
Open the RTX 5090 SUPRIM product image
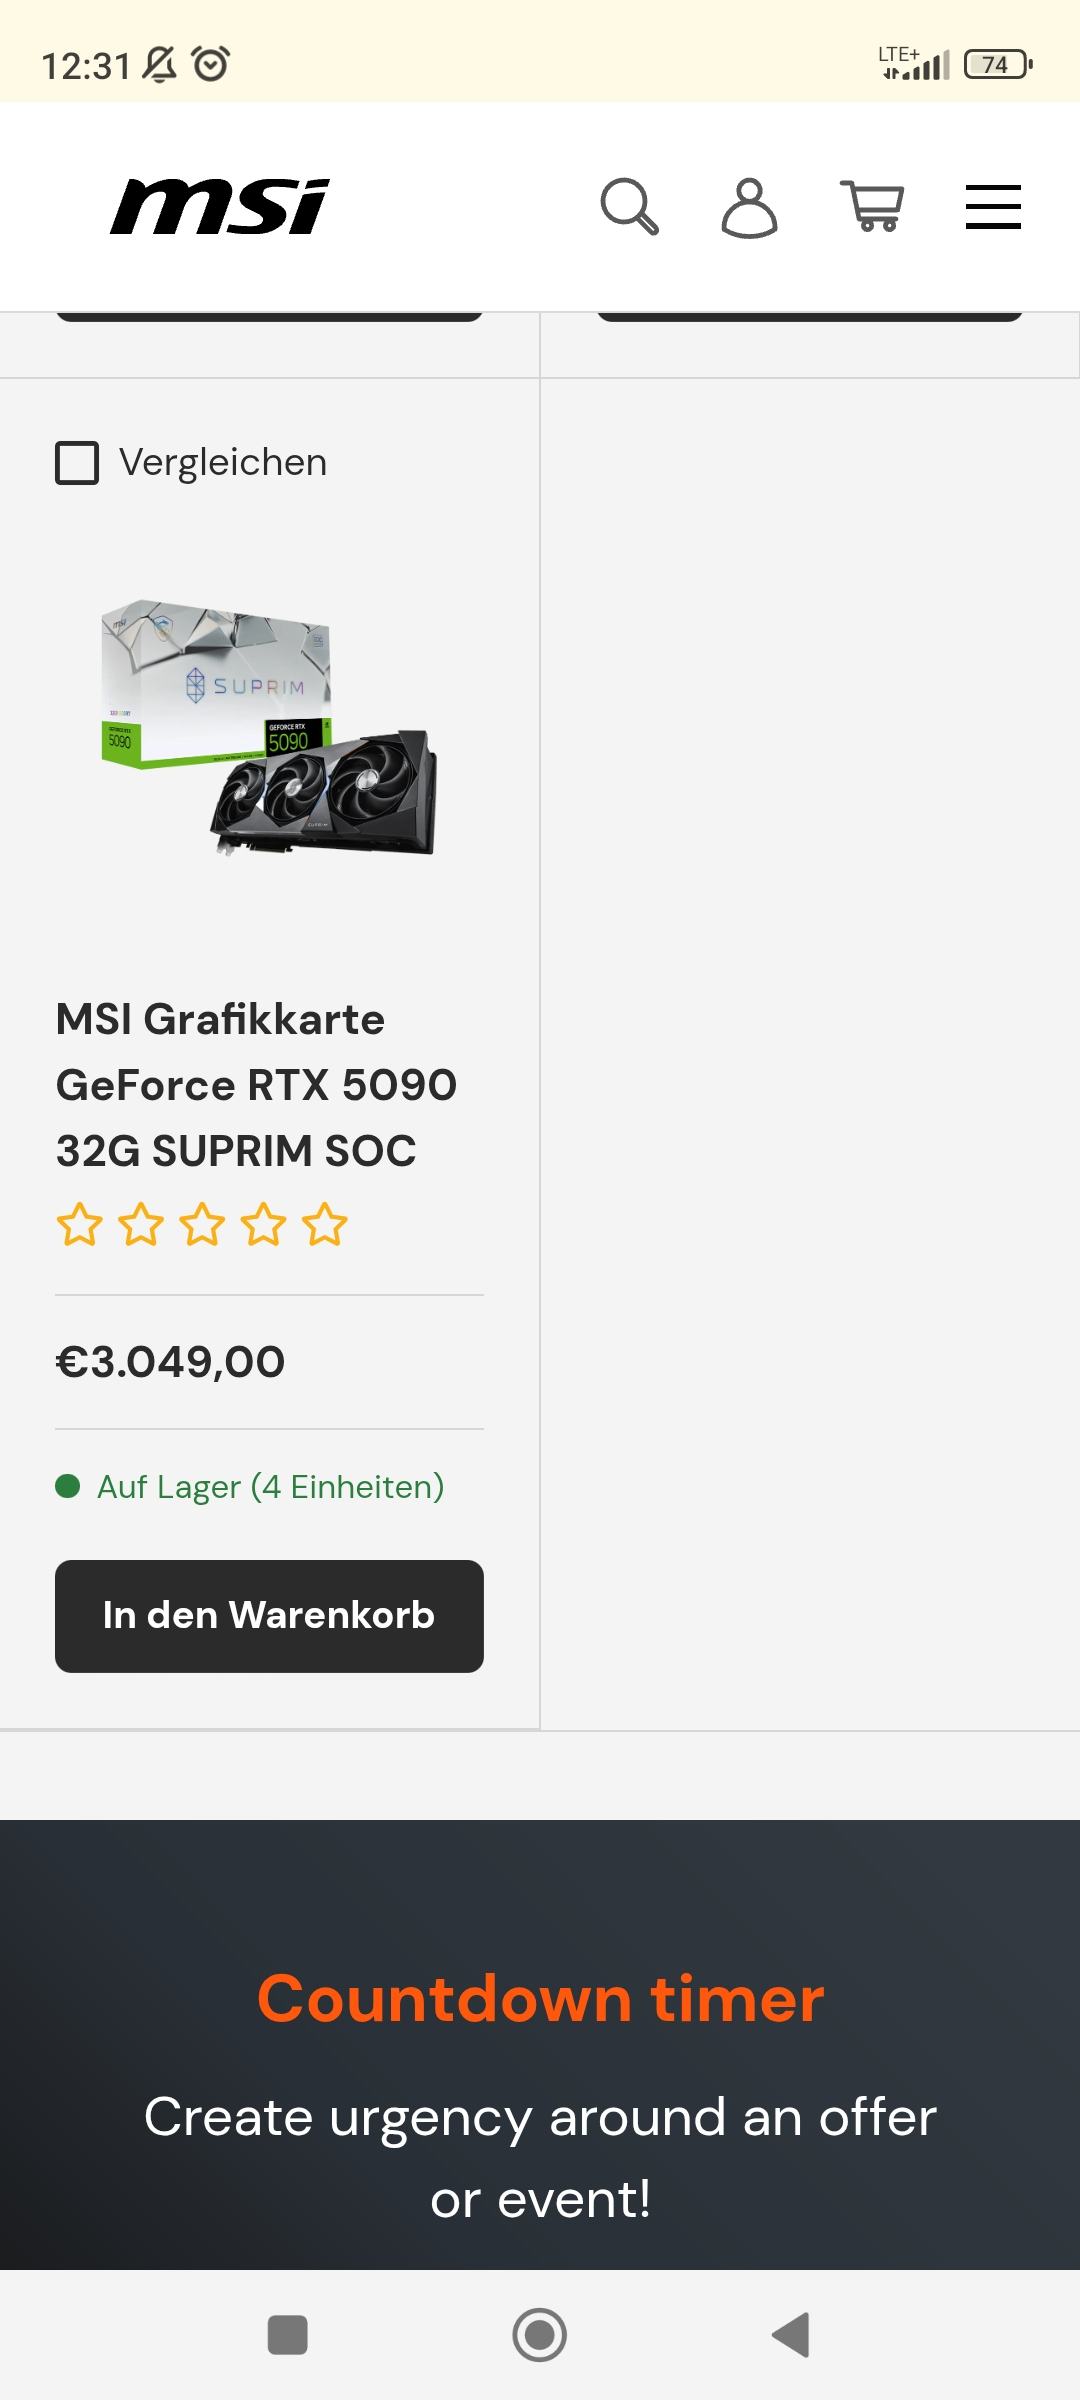269,727
